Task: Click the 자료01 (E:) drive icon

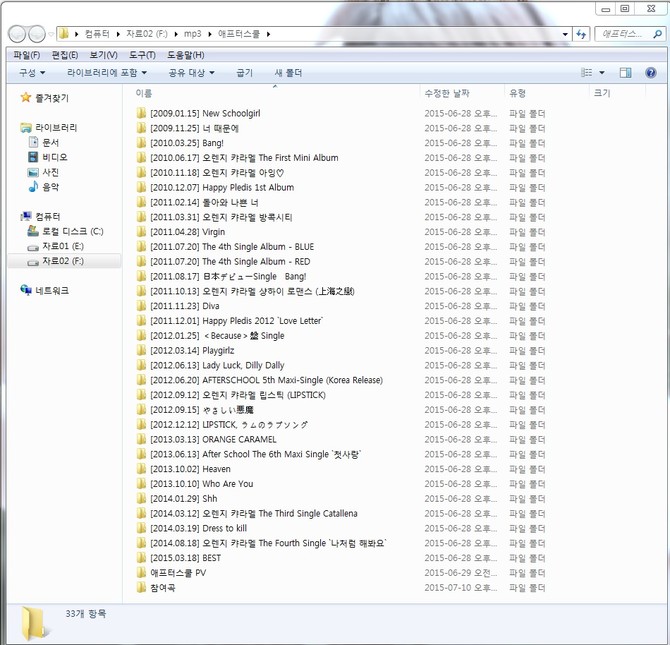Action: (33, 247)
